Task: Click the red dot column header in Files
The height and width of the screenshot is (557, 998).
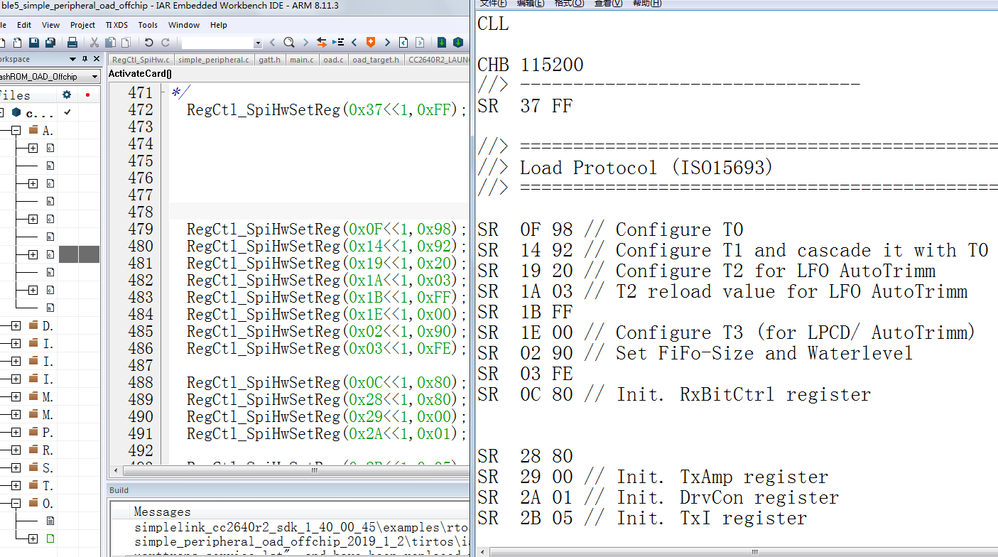Action: pos(87,95)
